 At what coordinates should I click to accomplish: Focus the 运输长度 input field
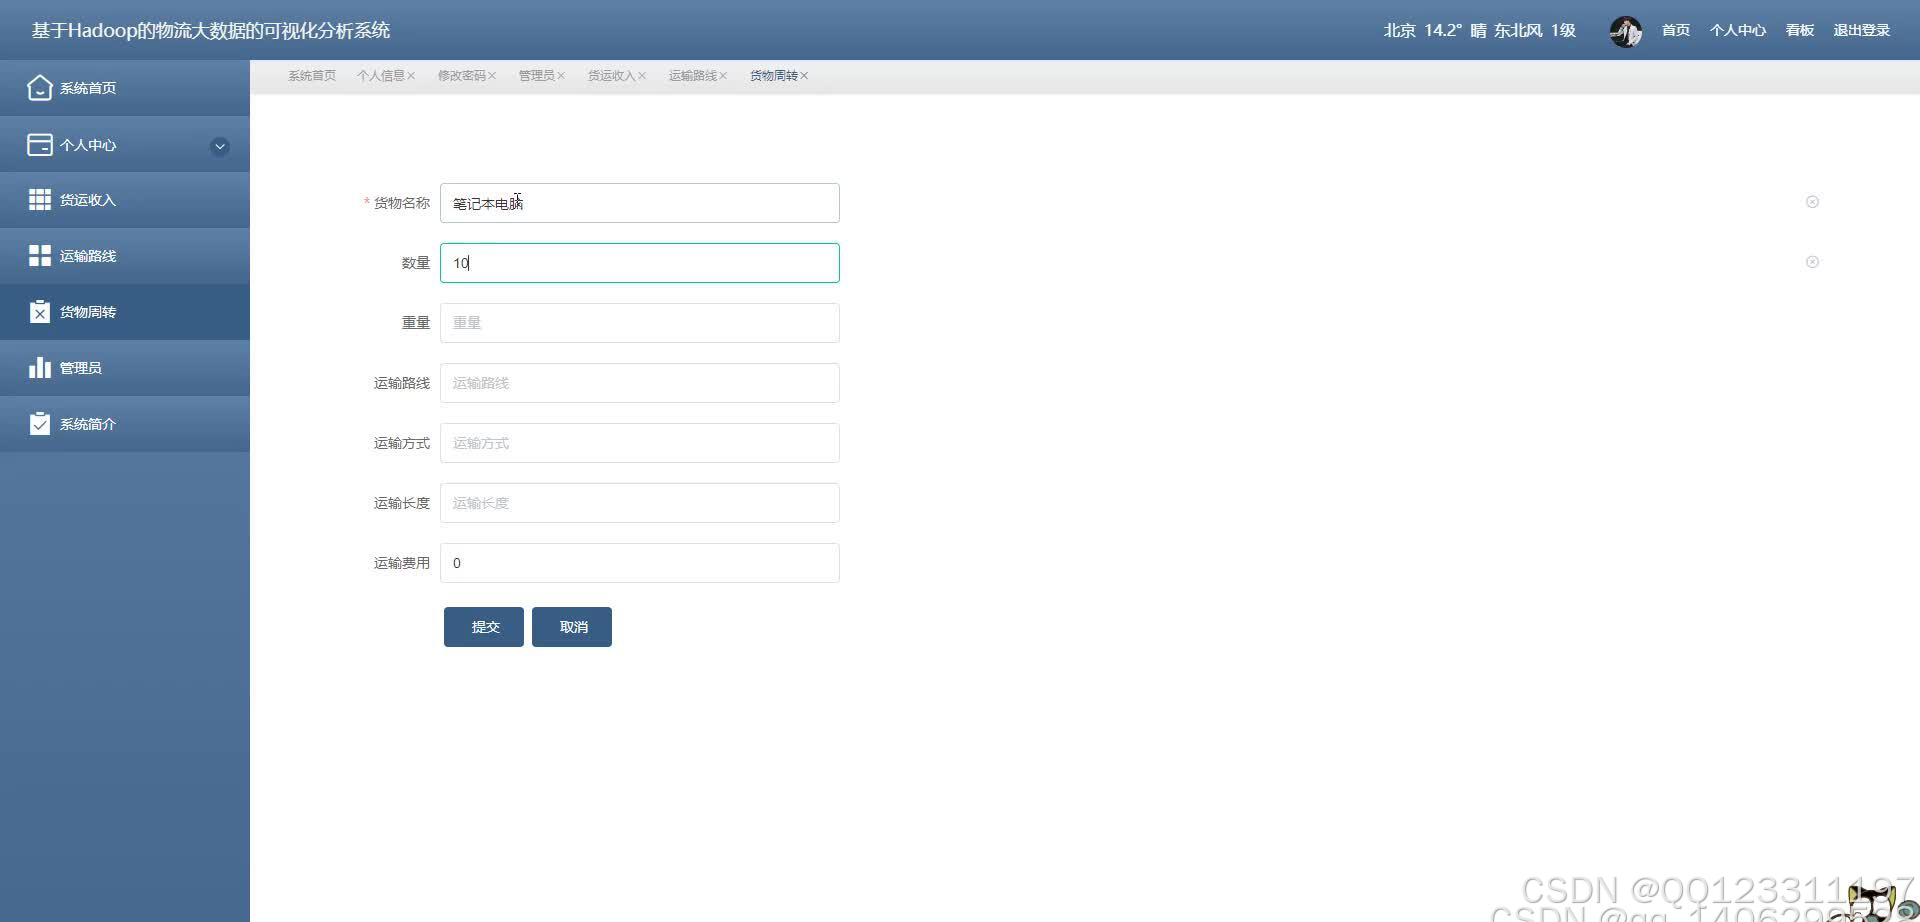tap(640, 503)
